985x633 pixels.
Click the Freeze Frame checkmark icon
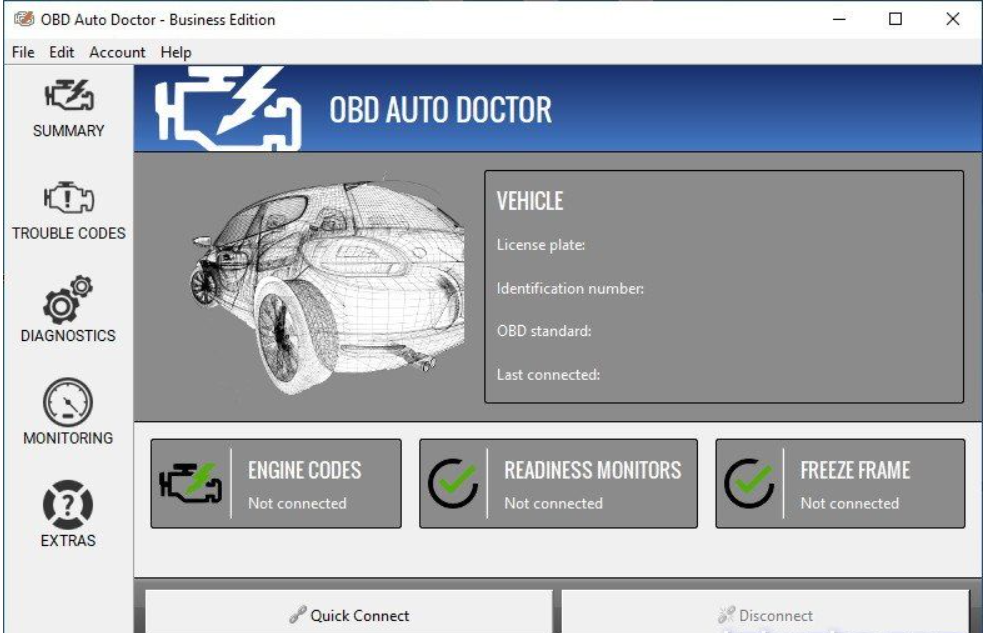pos(749,483)
